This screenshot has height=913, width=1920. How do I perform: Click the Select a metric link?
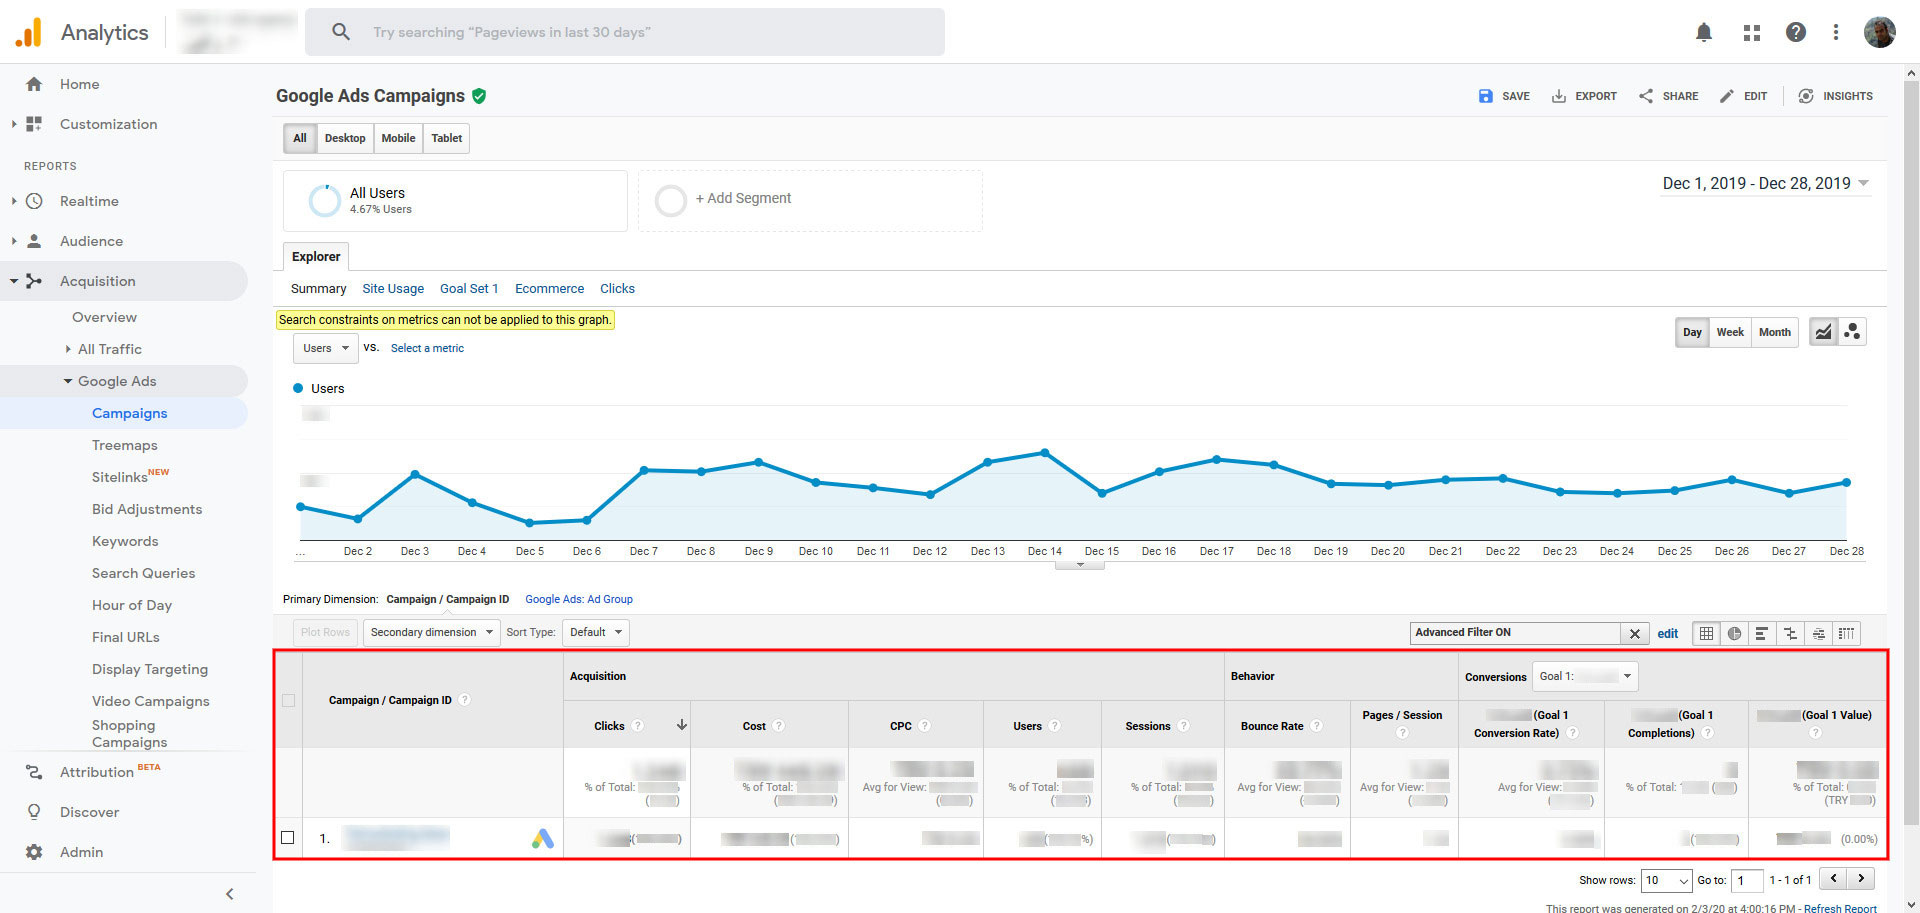pos(427,348)
